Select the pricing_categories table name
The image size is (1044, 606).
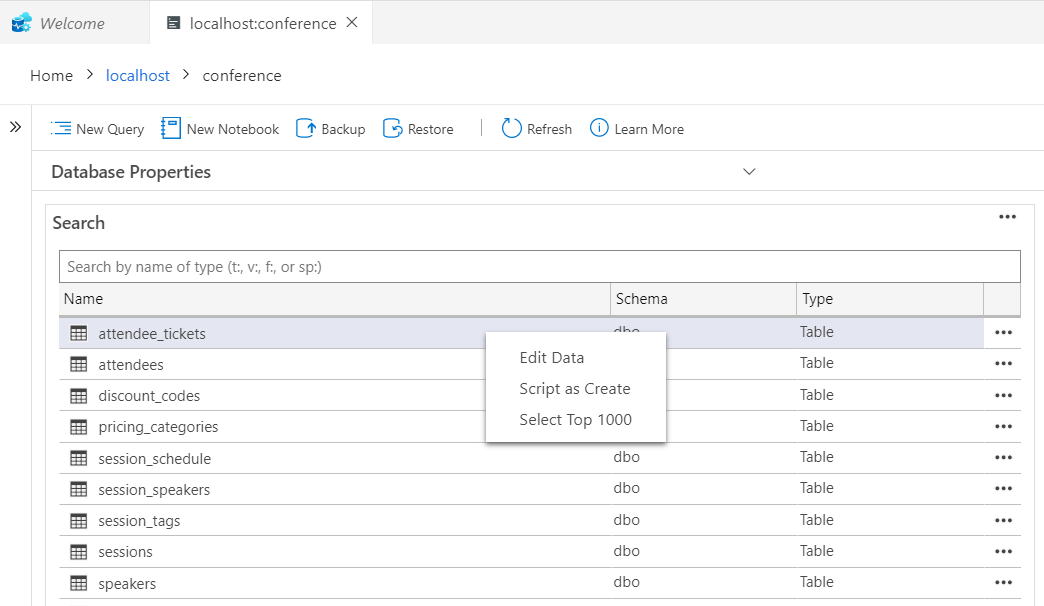pyautogui.click(x=158, y=428)
